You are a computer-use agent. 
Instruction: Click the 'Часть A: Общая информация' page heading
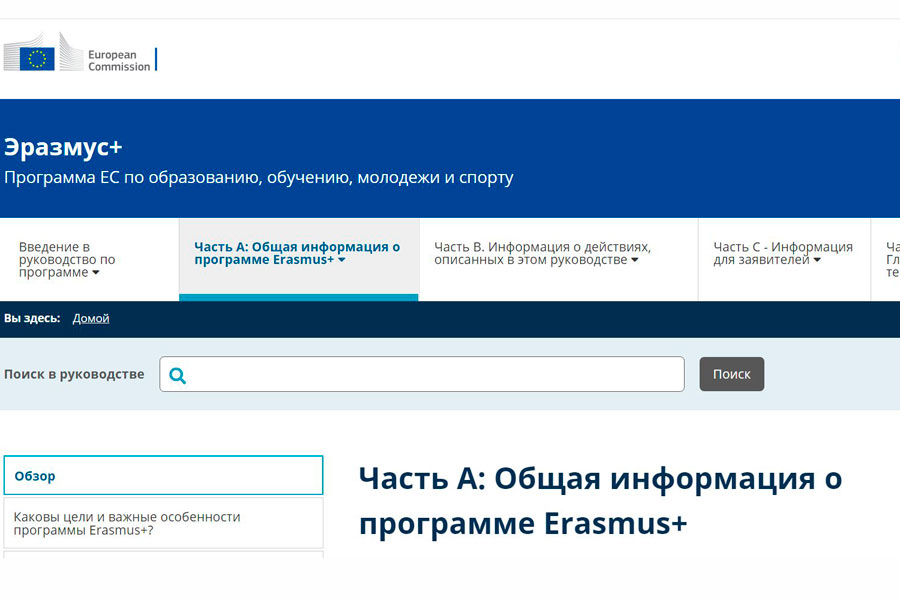coord(600,500)
